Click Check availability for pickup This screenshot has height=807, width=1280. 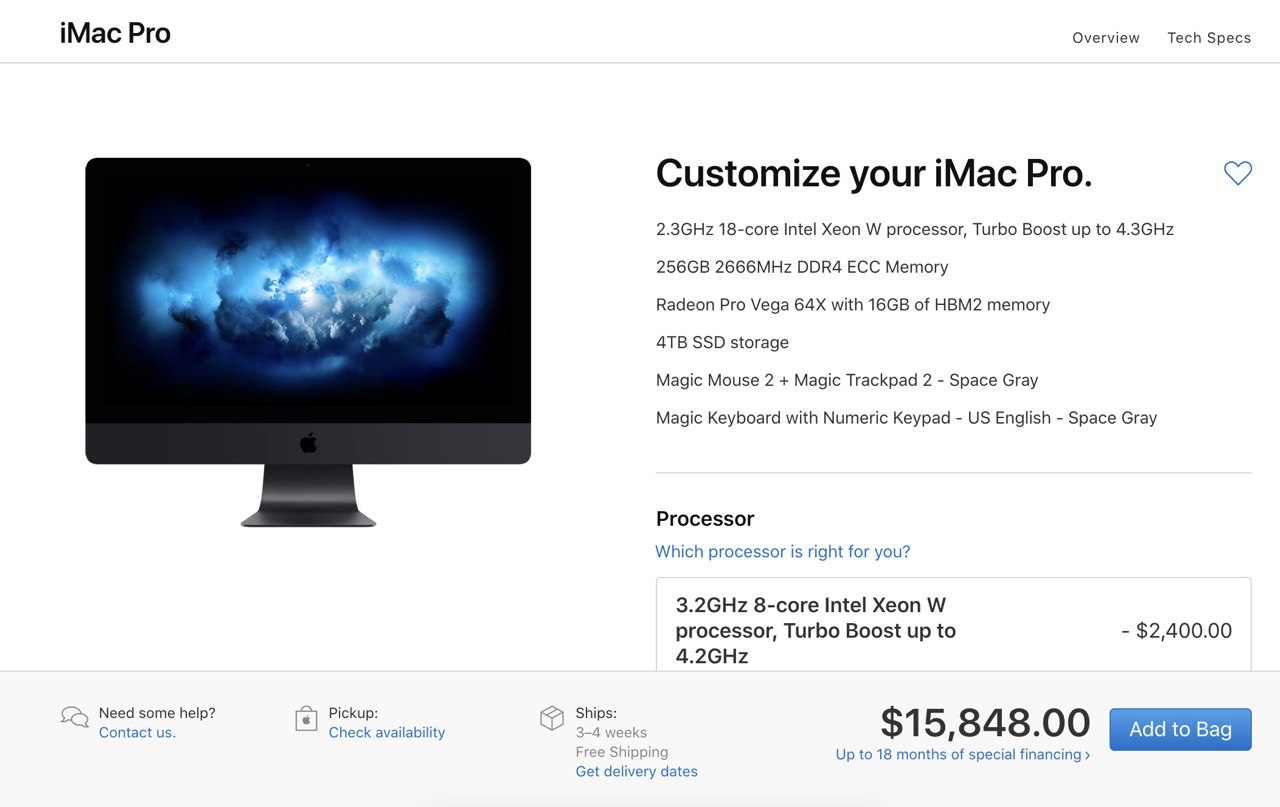pos(387,733)
